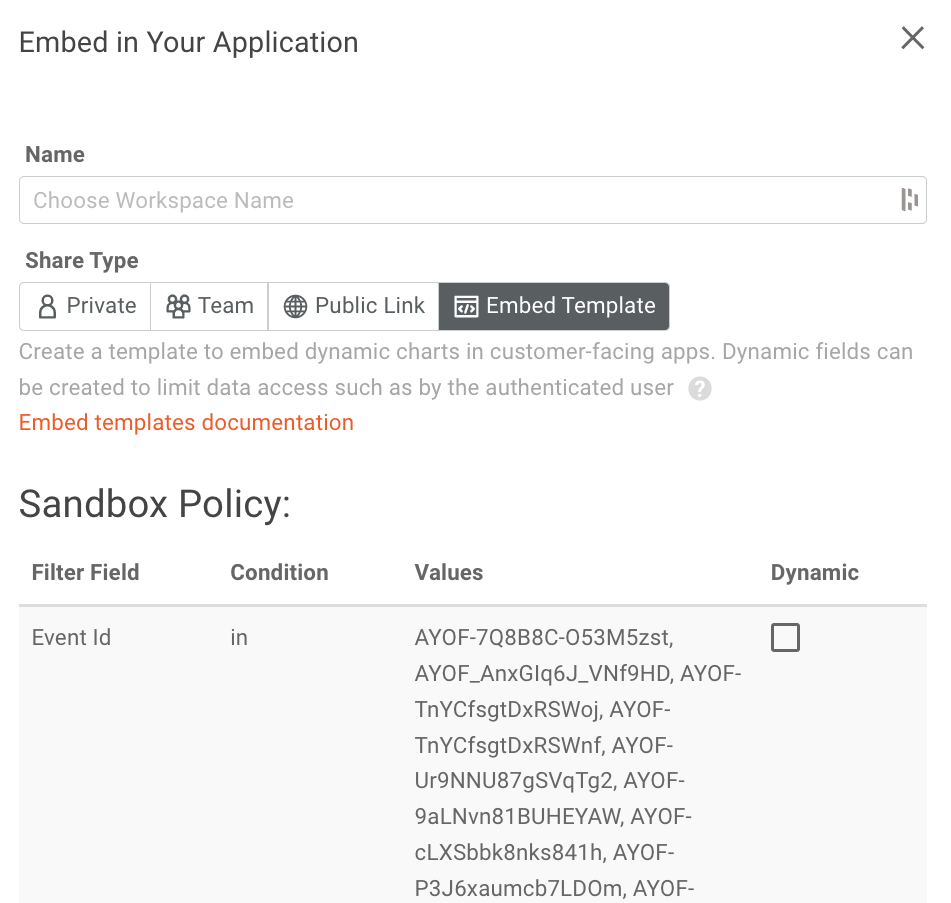Click the workspace picker icon in Name field
The image size is (951, 903).
908,200
